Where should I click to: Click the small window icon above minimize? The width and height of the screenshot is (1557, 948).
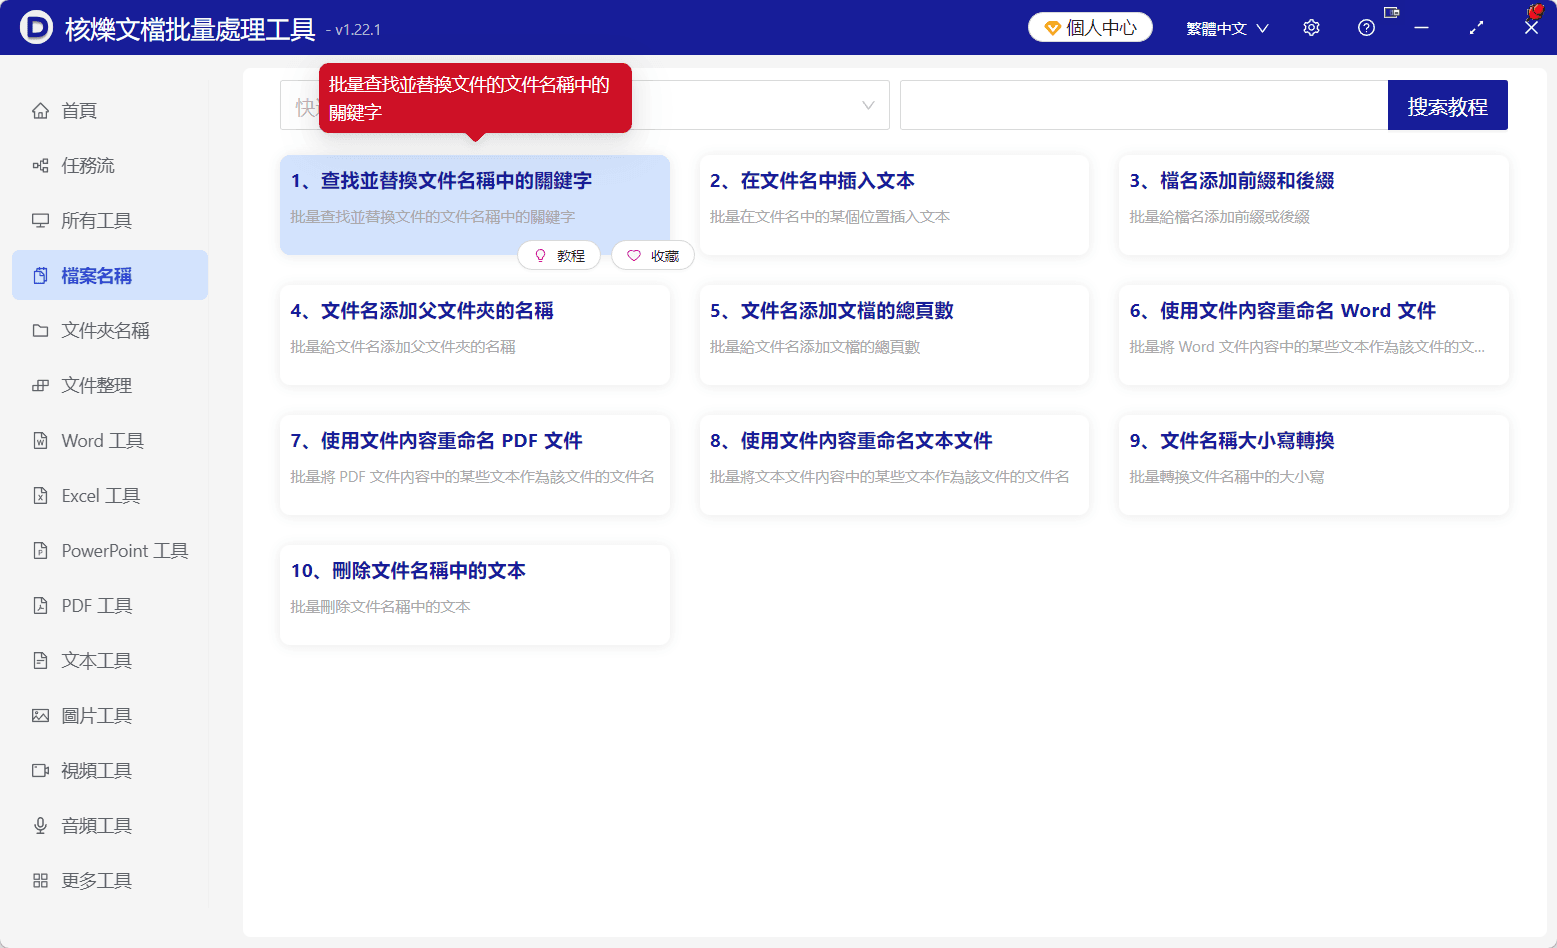[1391, 12]
